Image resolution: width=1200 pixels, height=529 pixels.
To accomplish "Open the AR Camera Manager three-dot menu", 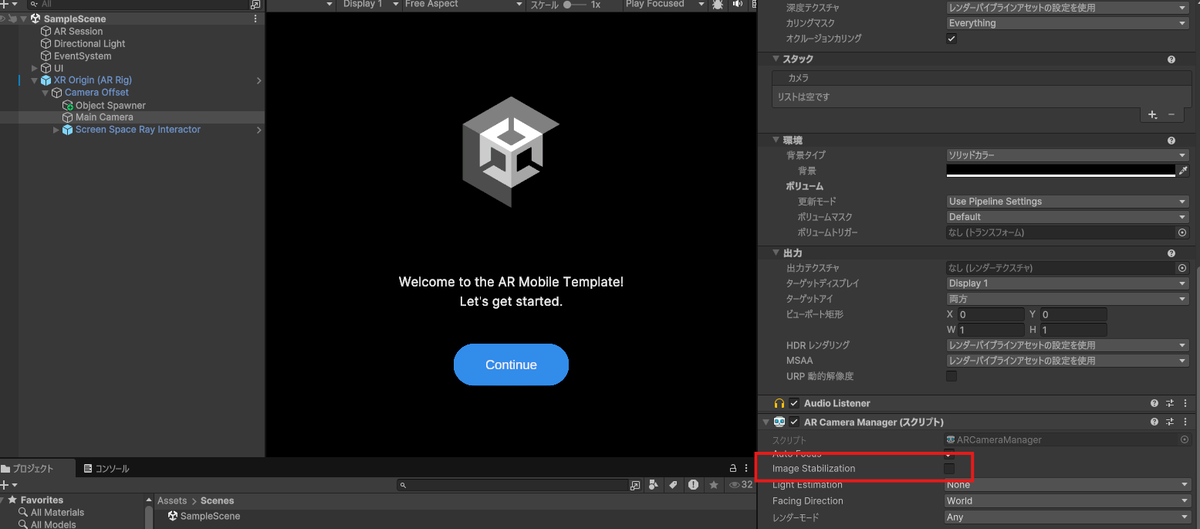I will coord(1185,423).
